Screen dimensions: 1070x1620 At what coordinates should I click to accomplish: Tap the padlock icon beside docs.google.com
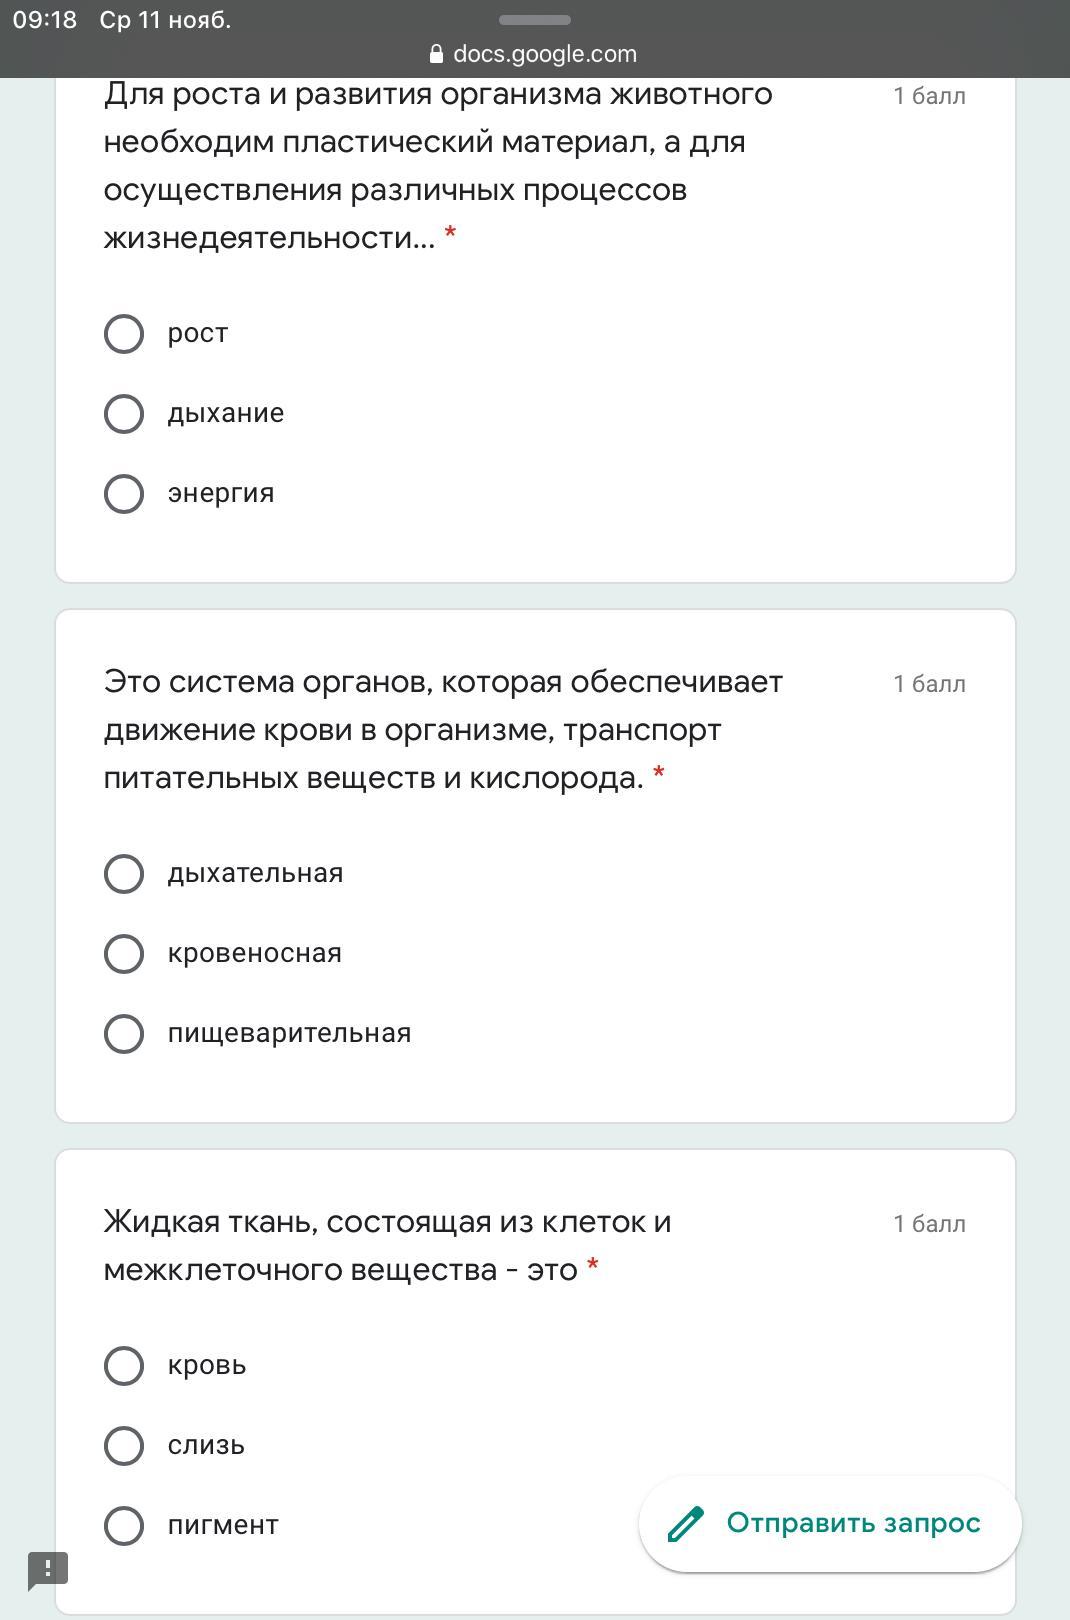coord(436,54)
